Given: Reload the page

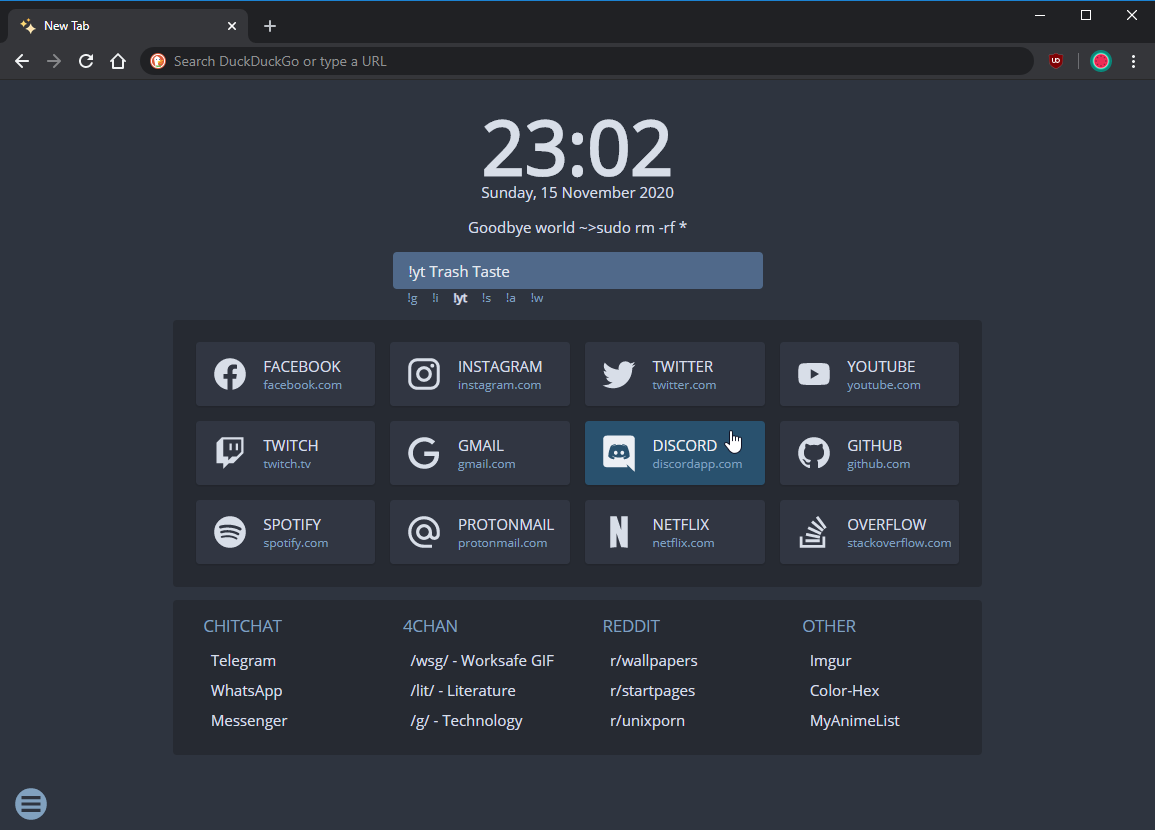Looking at the screenshot, I should pyautogui.click(x=86, y=61).
